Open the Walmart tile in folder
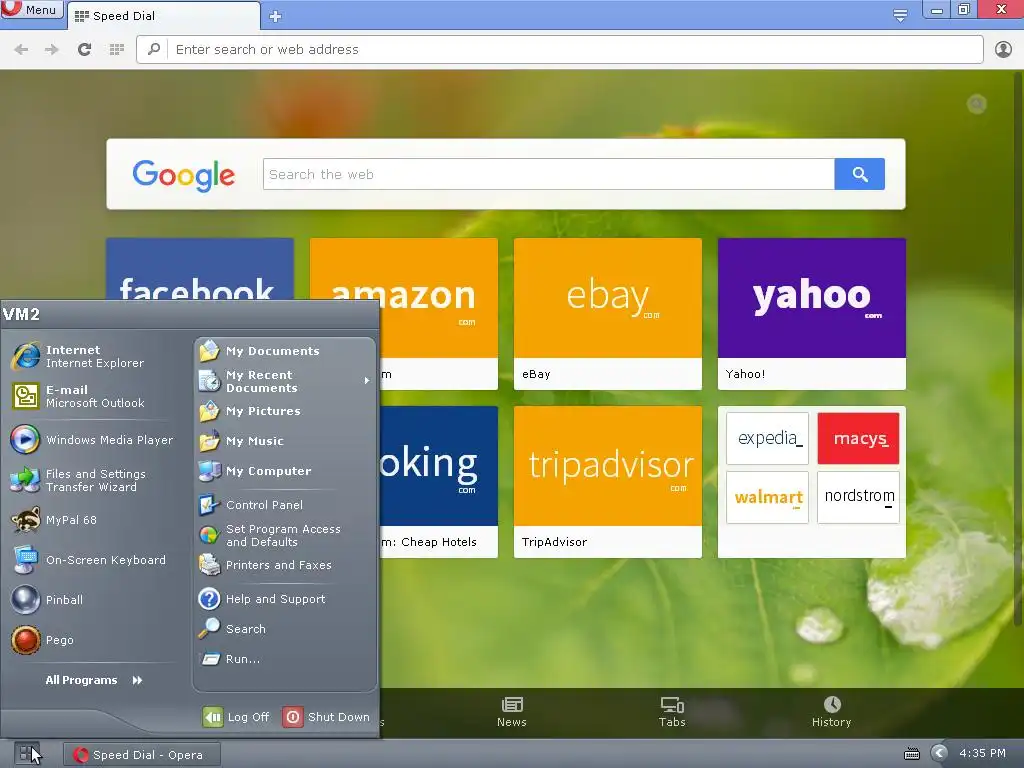The width and height of the screenshot is (1024, 768). pyautogui.click(x=767, y=497)
